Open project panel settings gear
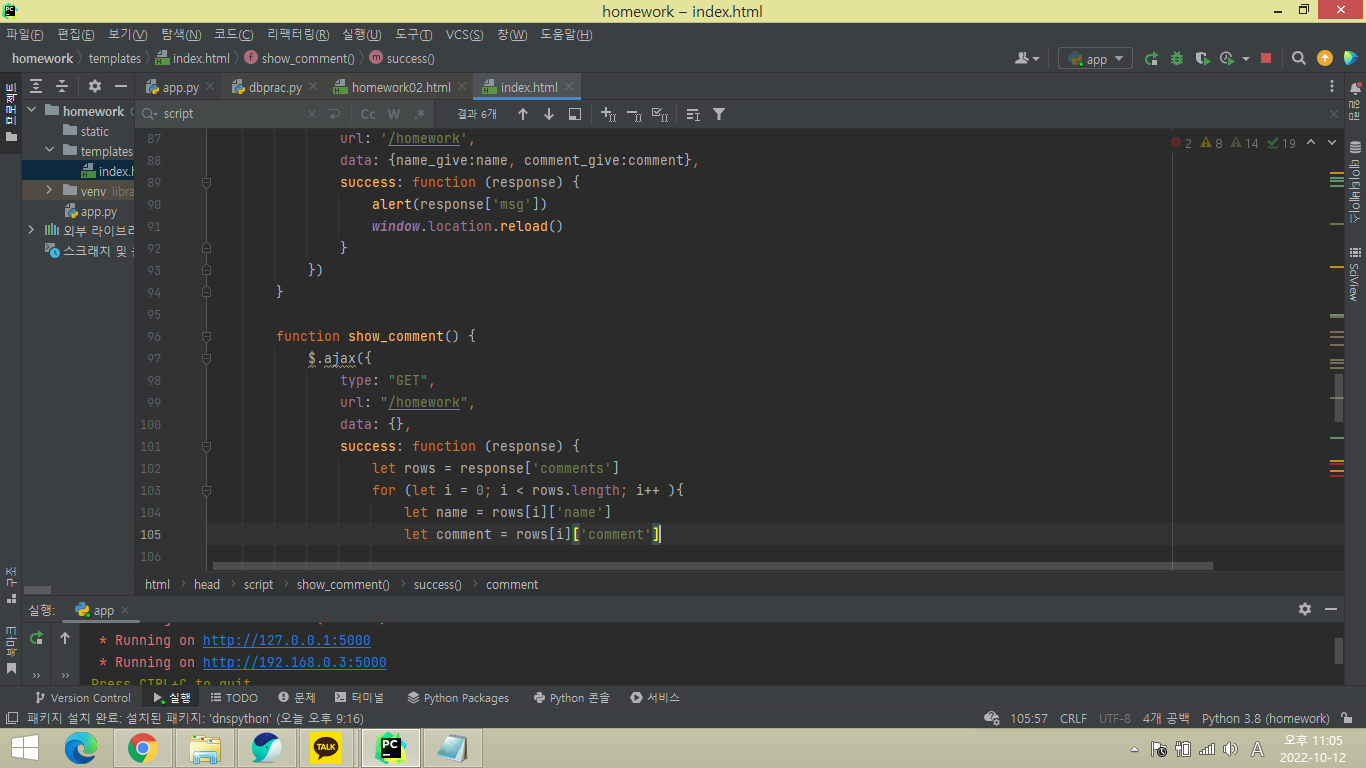The height and width of the screenshot is (768, 1366). point(95,87)
